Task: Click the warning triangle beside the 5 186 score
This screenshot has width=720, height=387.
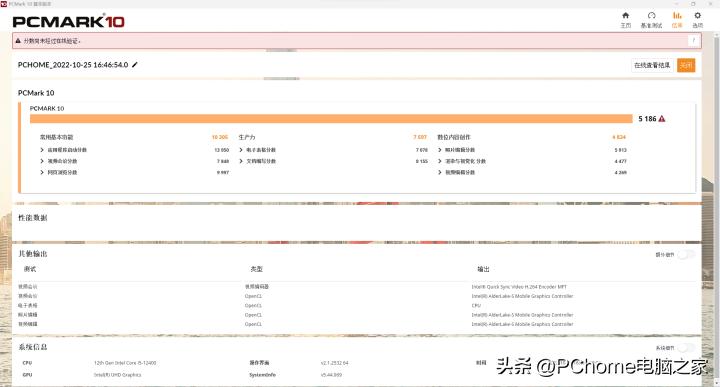Action: pos(662,119)
